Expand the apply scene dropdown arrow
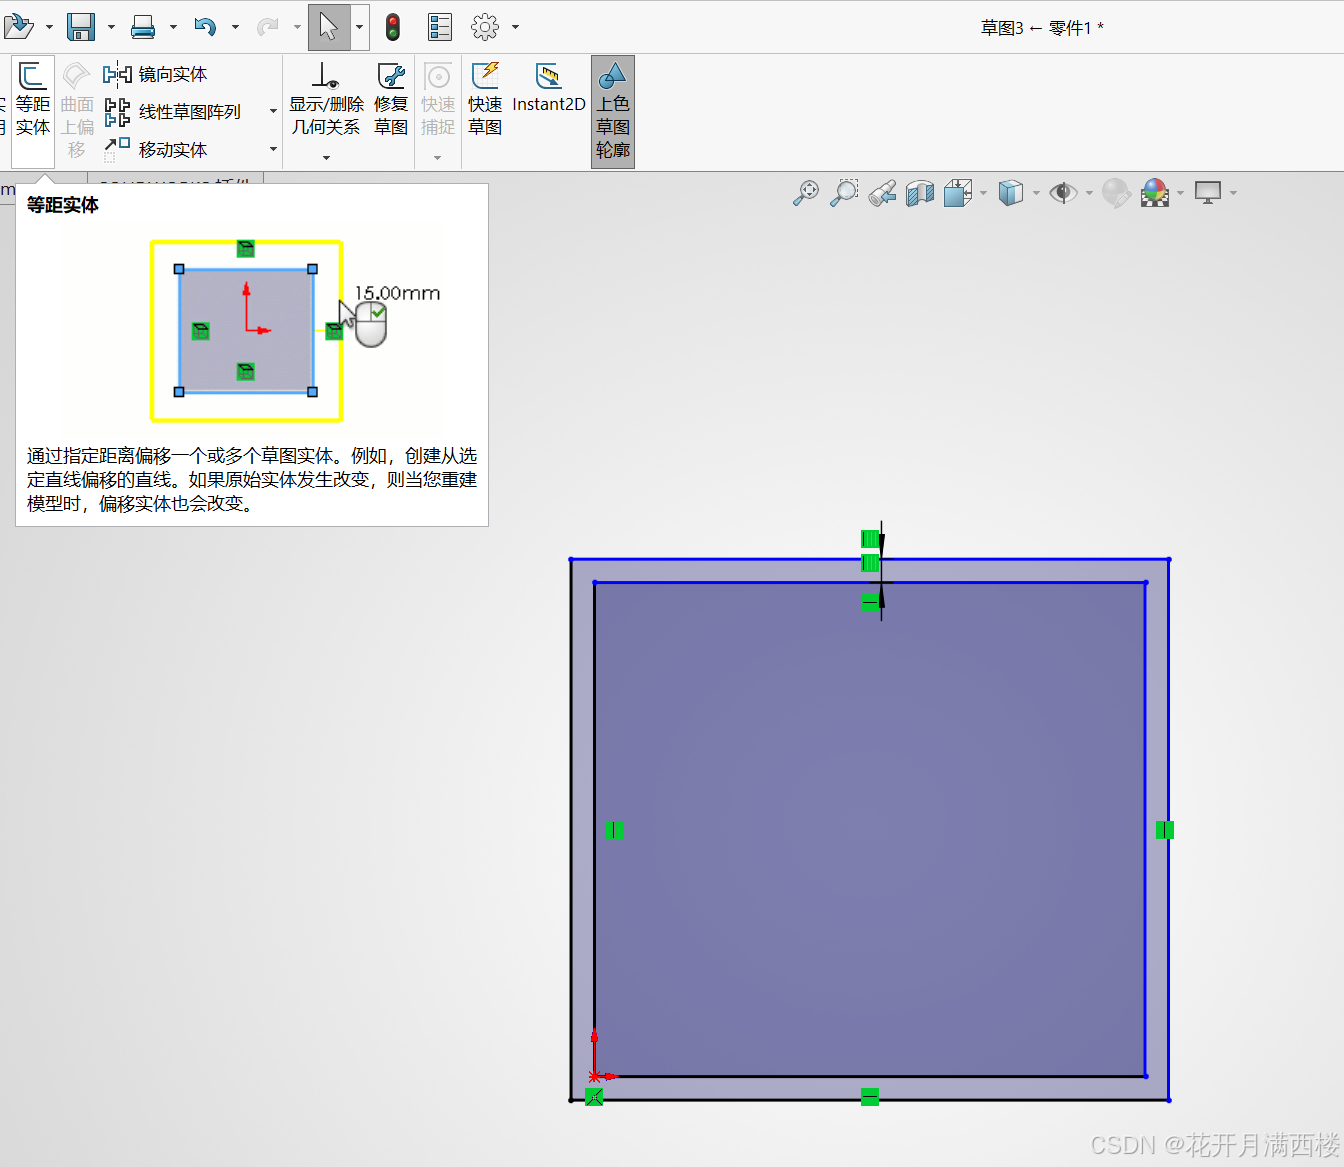Image resolution: width=1344 pixels, height=1167 pixels. coord(1181,193)
